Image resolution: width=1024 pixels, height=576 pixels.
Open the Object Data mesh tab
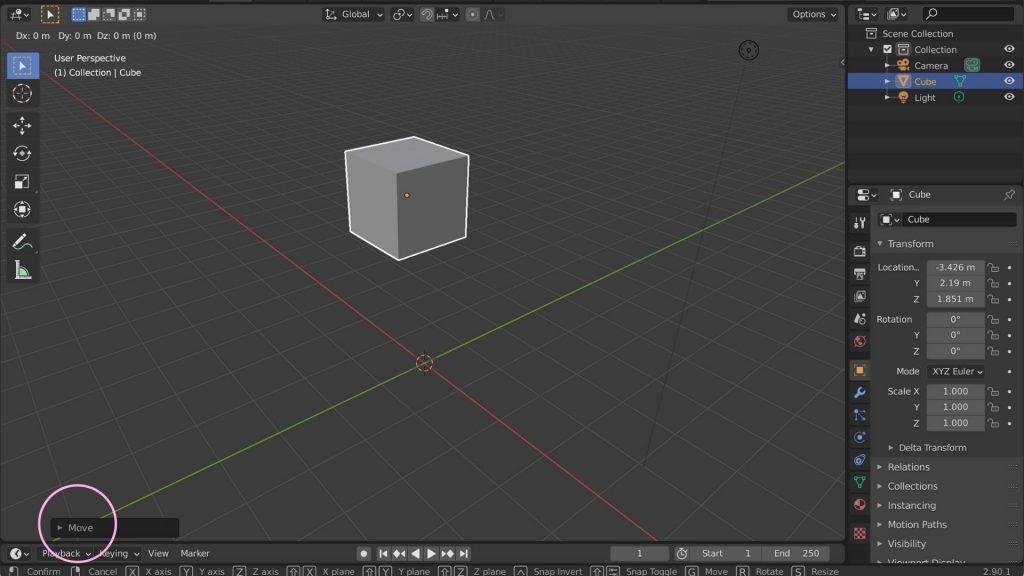coord(859,483)
